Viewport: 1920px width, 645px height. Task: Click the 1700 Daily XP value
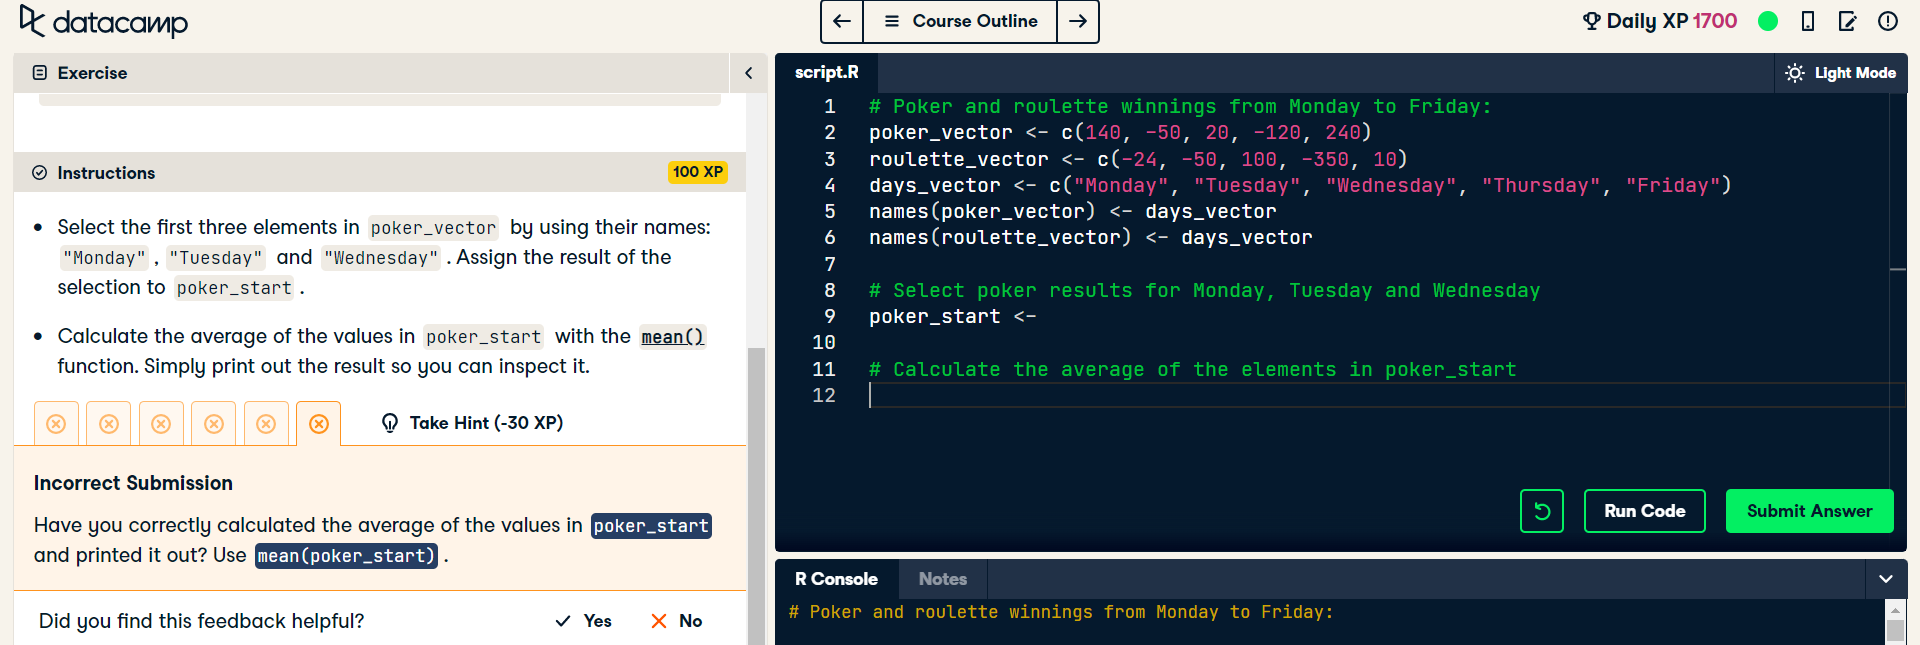[x=1715, y=21]
